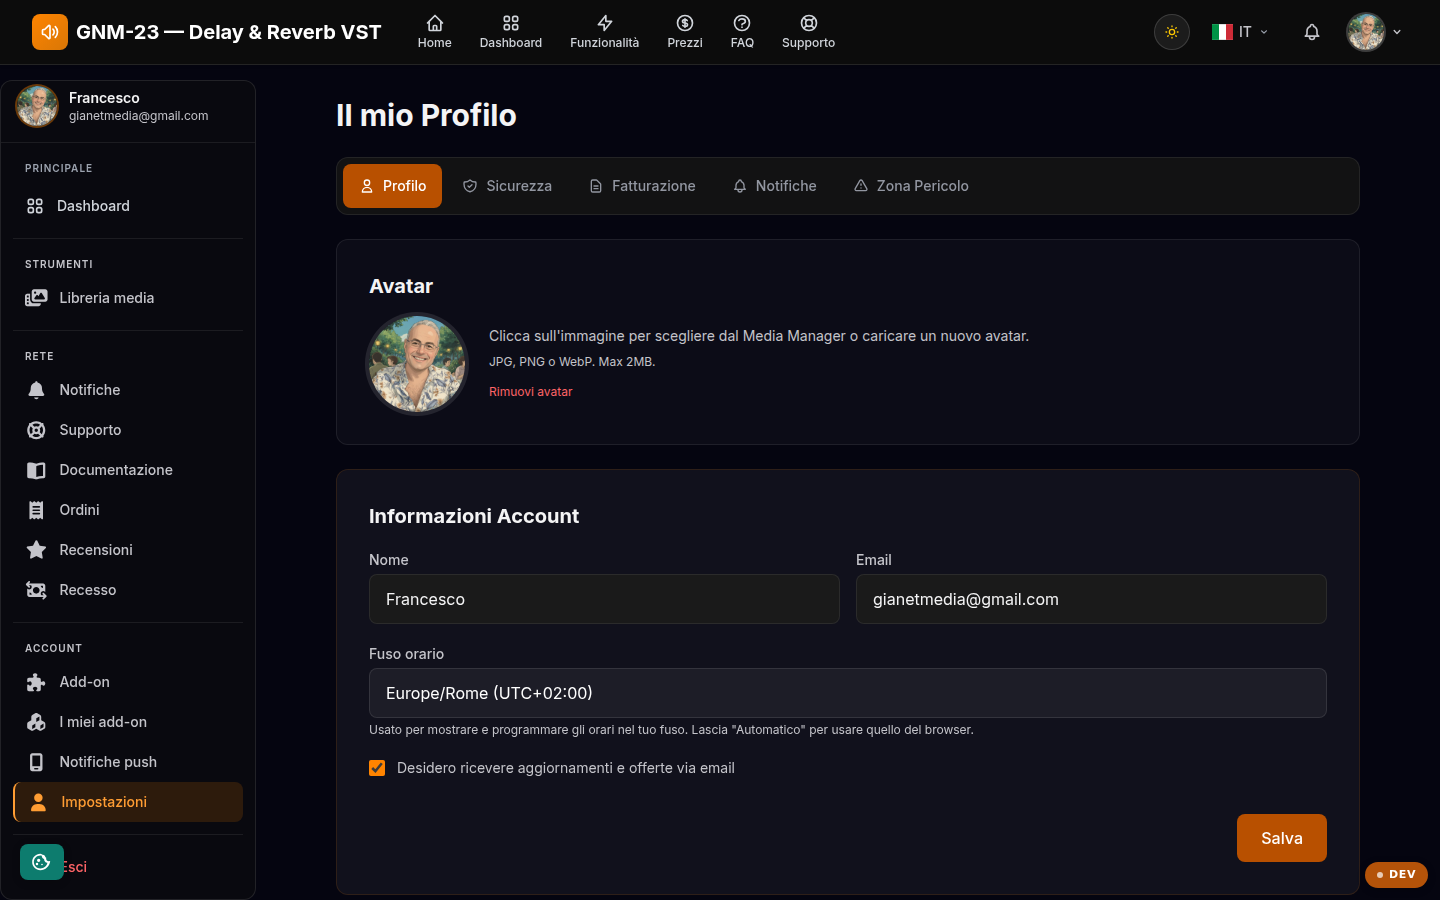The height and width of the screenshot is (900, 1440).
Task: Switch to the Profilo tab
Action: pos(392,186)
